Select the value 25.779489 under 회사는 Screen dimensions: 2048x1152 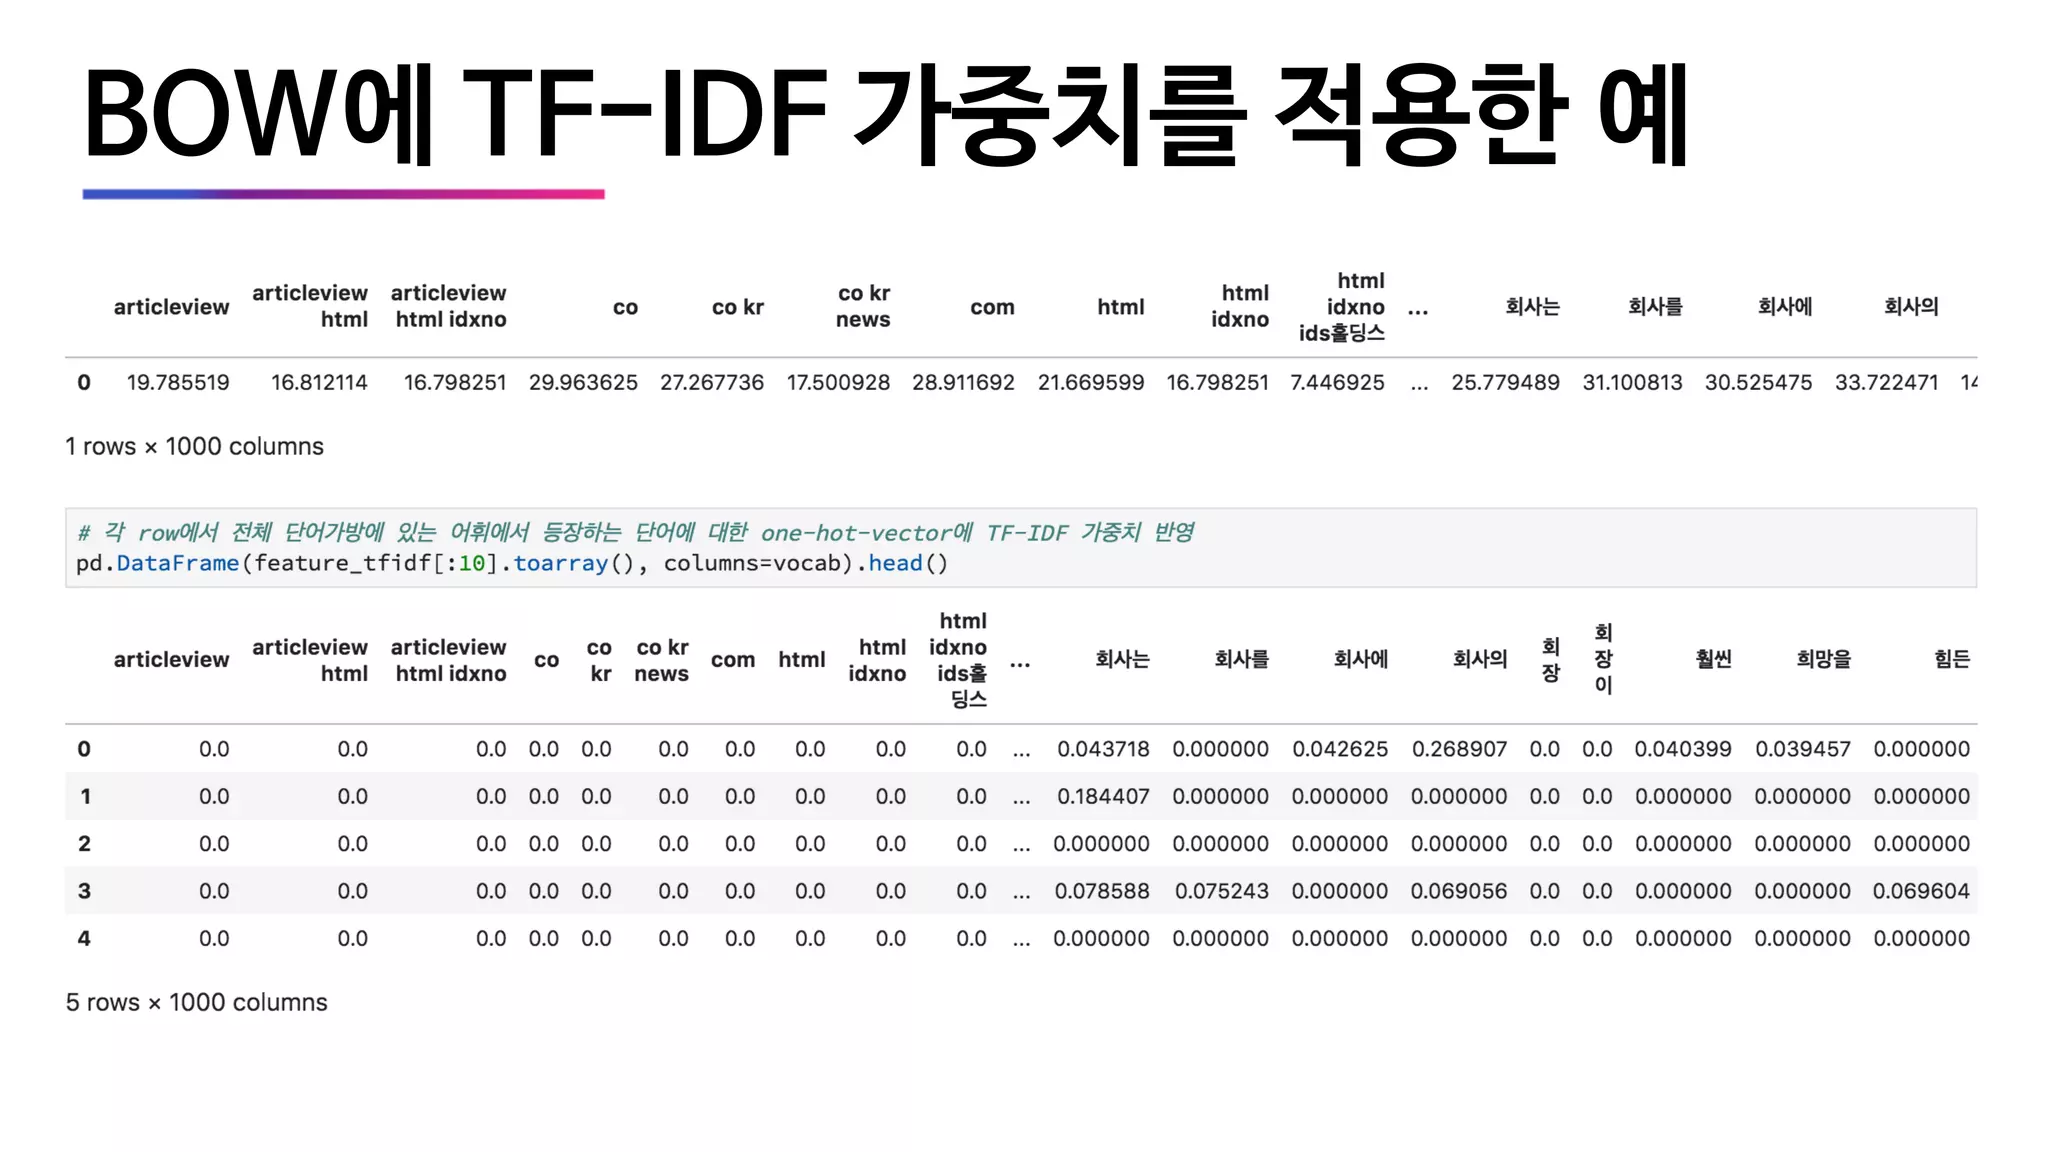tap(1505, 383)
